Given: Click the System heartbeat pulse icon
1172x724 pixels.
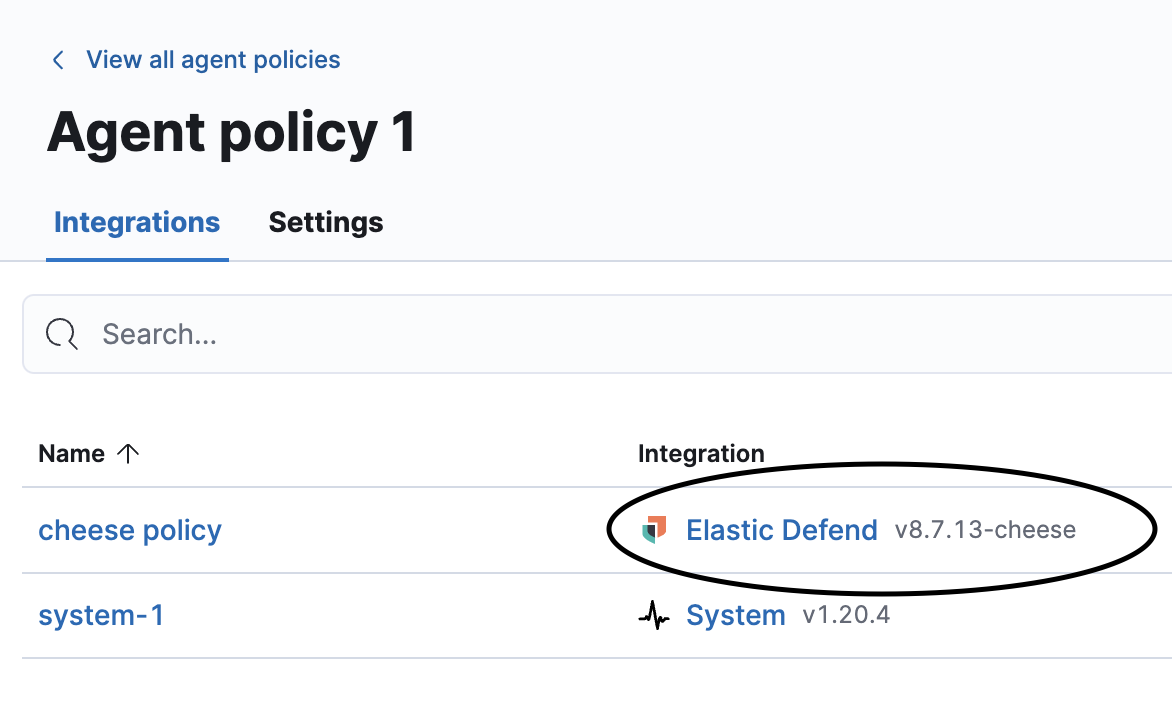Looking at the screenshot, I should (x=654, y=616).
